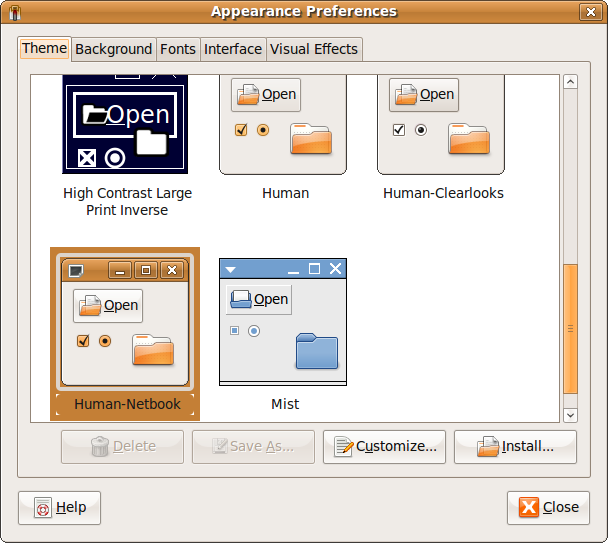Click orange folder icon in Human preview
The width and height of the screenshot is (608, 543).
pos(310,138)
